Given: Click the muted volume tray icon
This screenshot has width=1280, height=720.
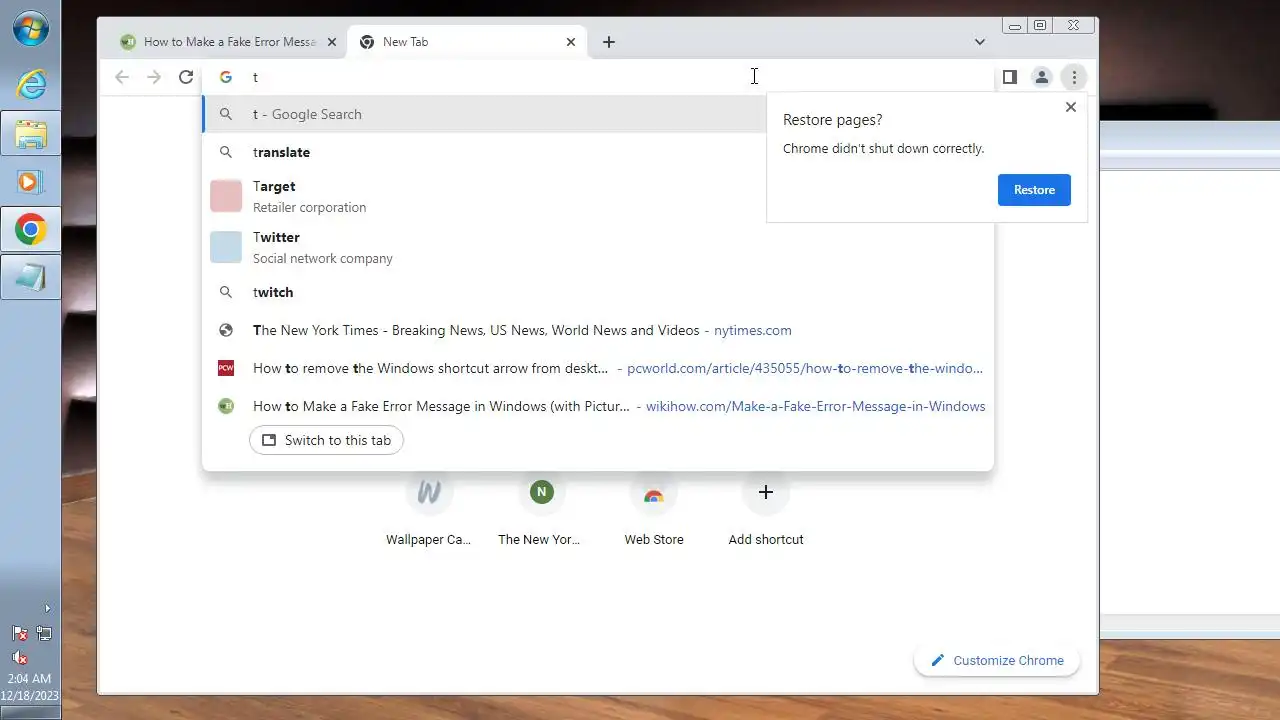Looking at the screenshot, I should tap(19, 657).
